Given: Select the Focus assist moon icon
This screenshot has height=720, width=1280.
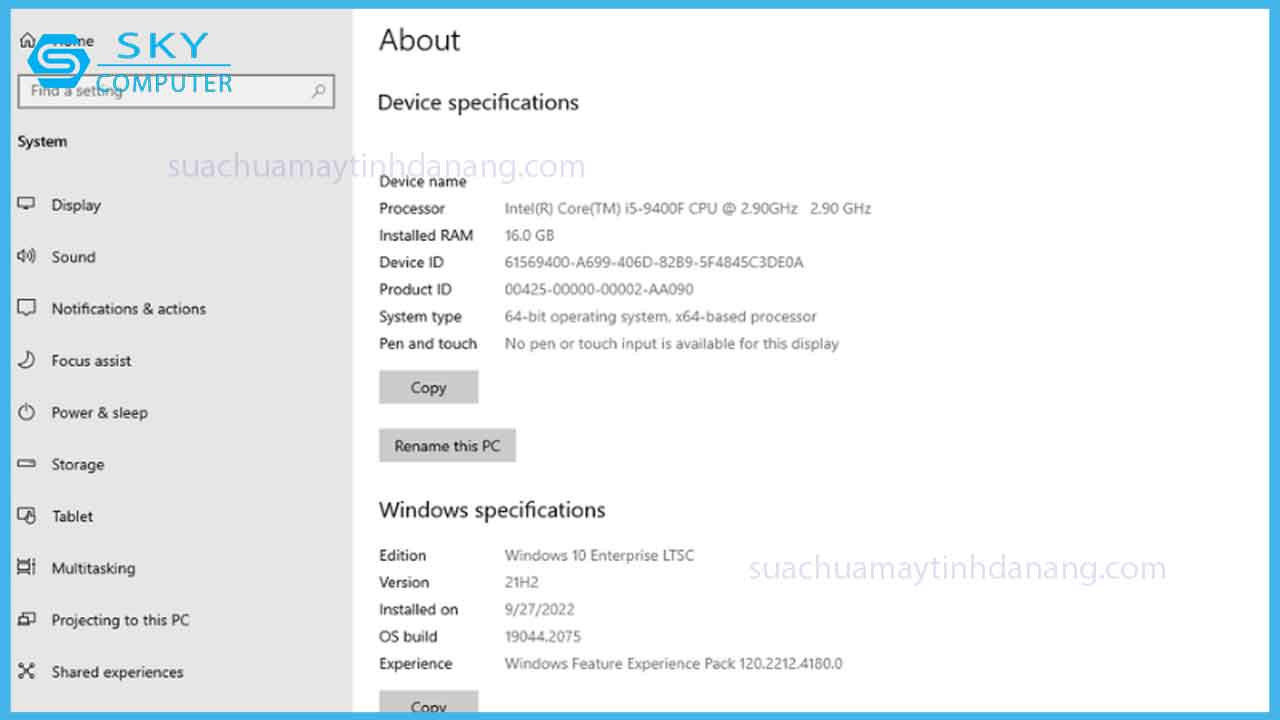Looking at the screenshot, I should (27, 360).
